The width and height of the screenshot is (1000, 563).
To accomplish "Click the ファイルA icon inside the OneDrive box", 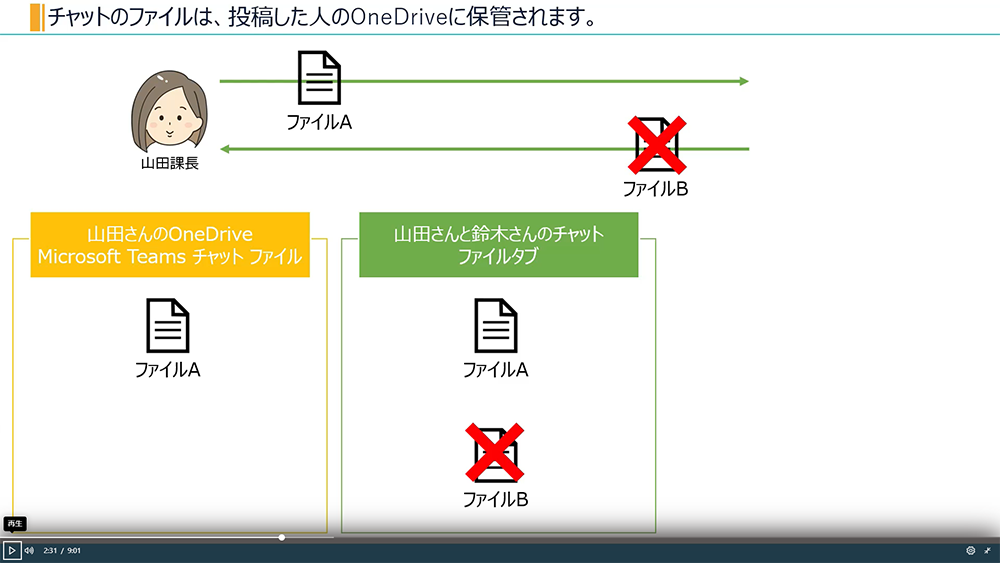I will pos(168,326).
